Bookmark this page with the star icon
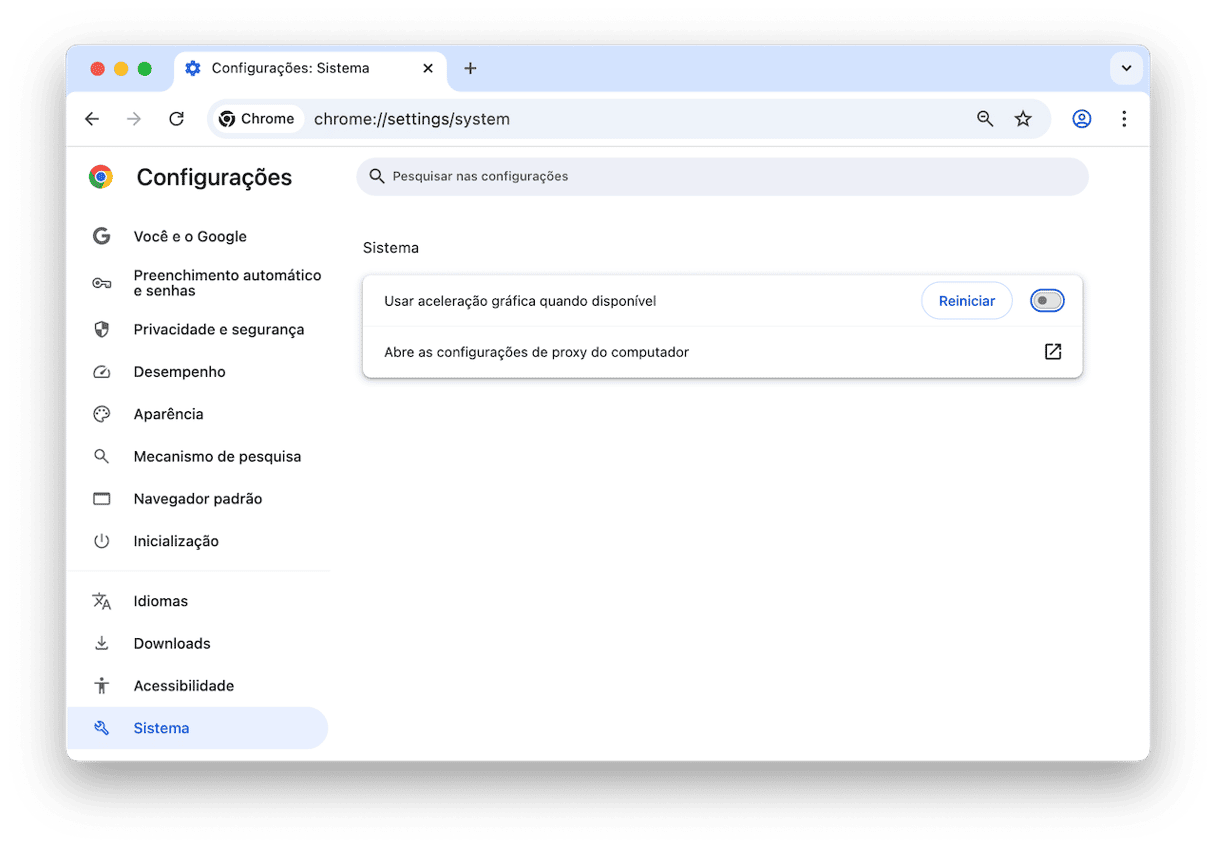1216x848 pixels. pyautogui.click(x=1023, y=119)
